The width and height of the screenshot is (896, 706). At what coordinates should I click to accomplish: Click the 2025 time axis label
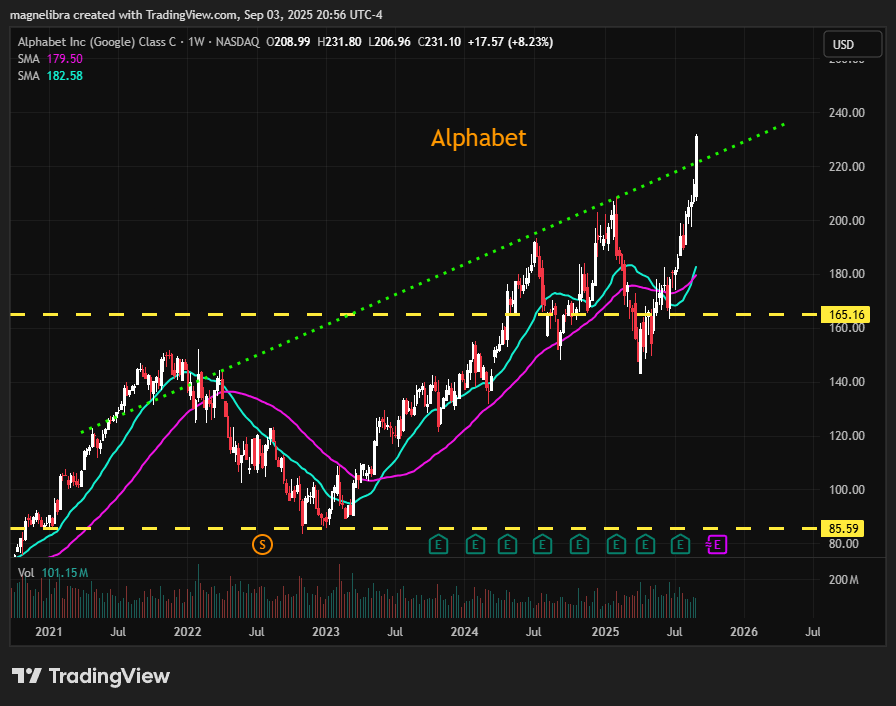[x=605, y=632]
